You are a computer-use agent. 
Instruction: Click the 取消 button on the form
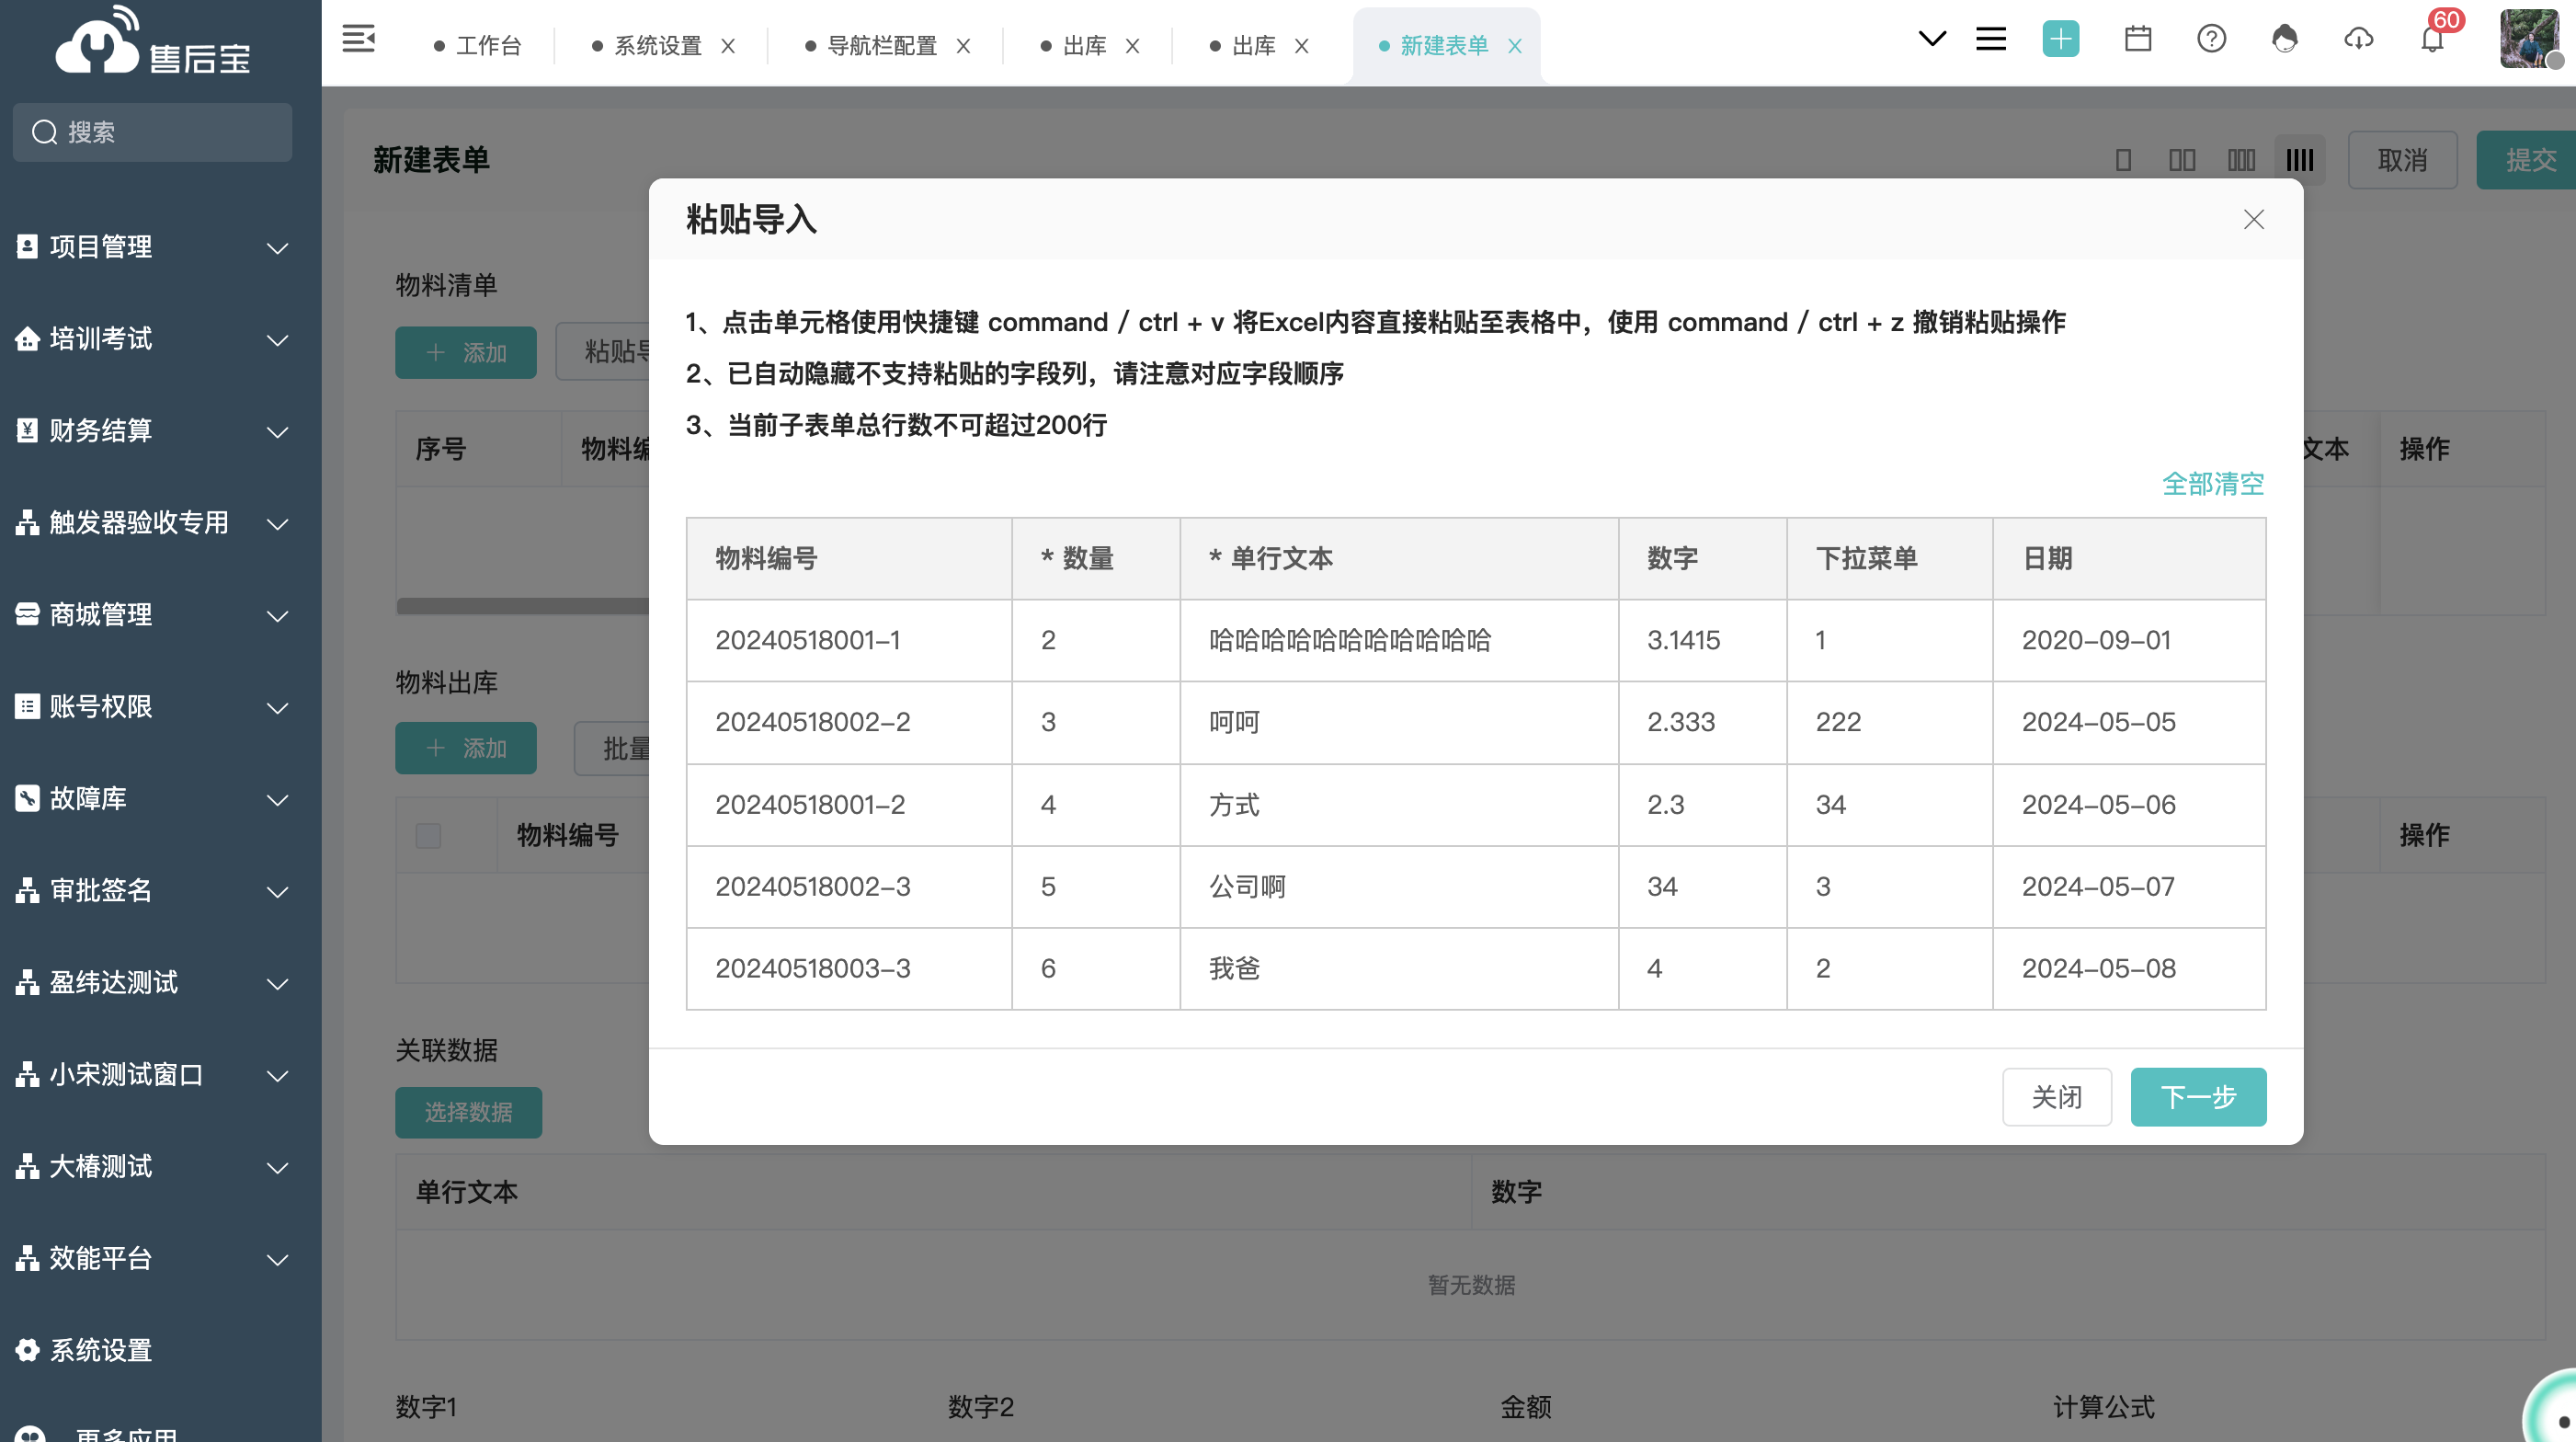(2402, 160)
